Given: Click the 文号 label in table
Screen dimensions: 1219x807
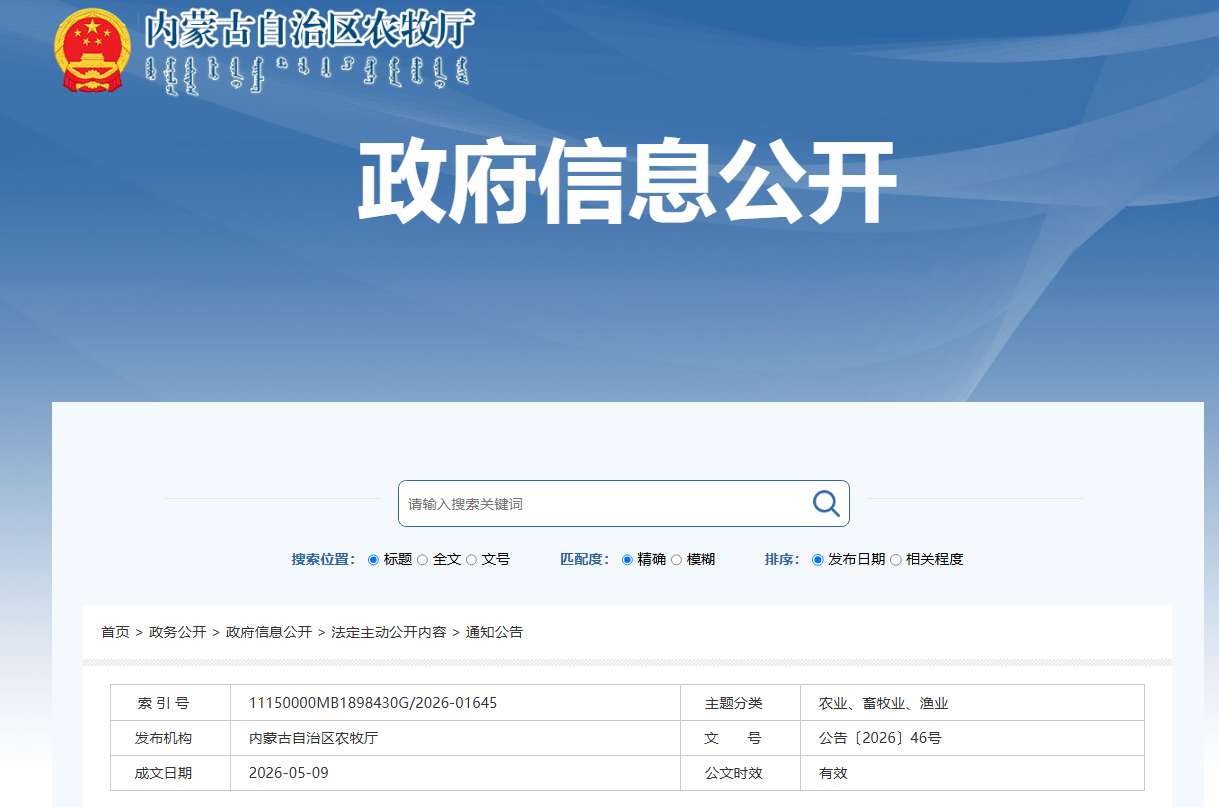Looking at the screenshot, I should 733,738.
